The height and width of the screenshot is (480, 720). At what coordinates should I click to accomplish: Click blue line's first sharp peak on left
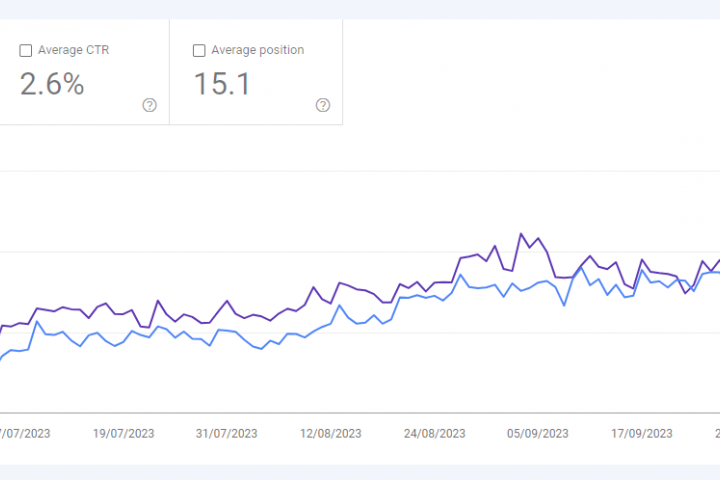click(x=37, y=321)
